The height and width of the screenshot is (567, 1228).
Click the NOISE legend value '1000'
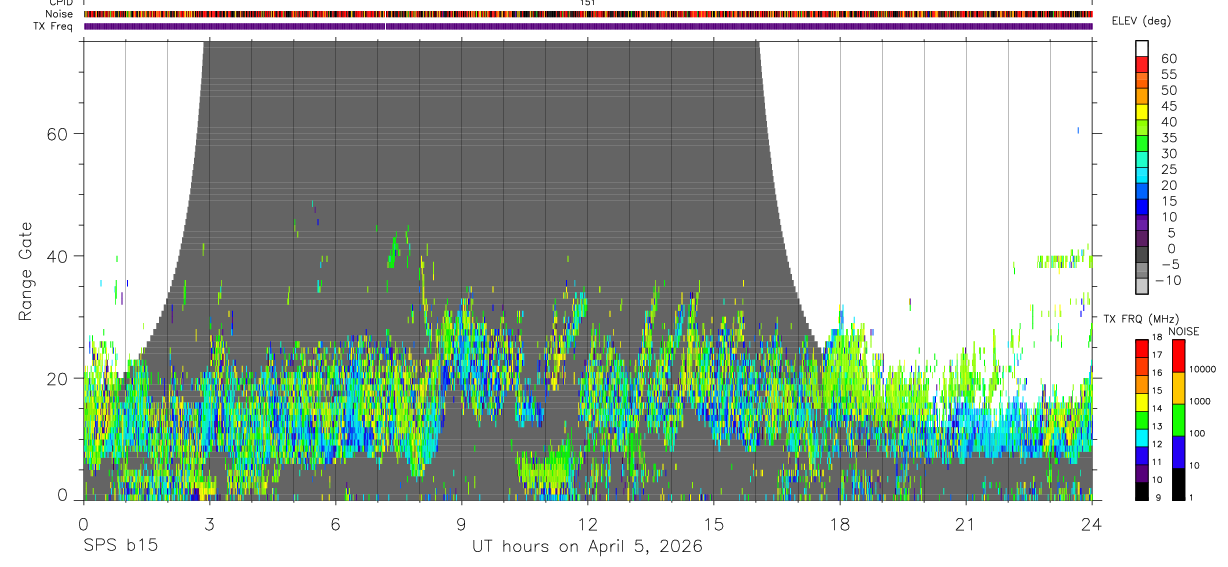tap(1198, 401)
